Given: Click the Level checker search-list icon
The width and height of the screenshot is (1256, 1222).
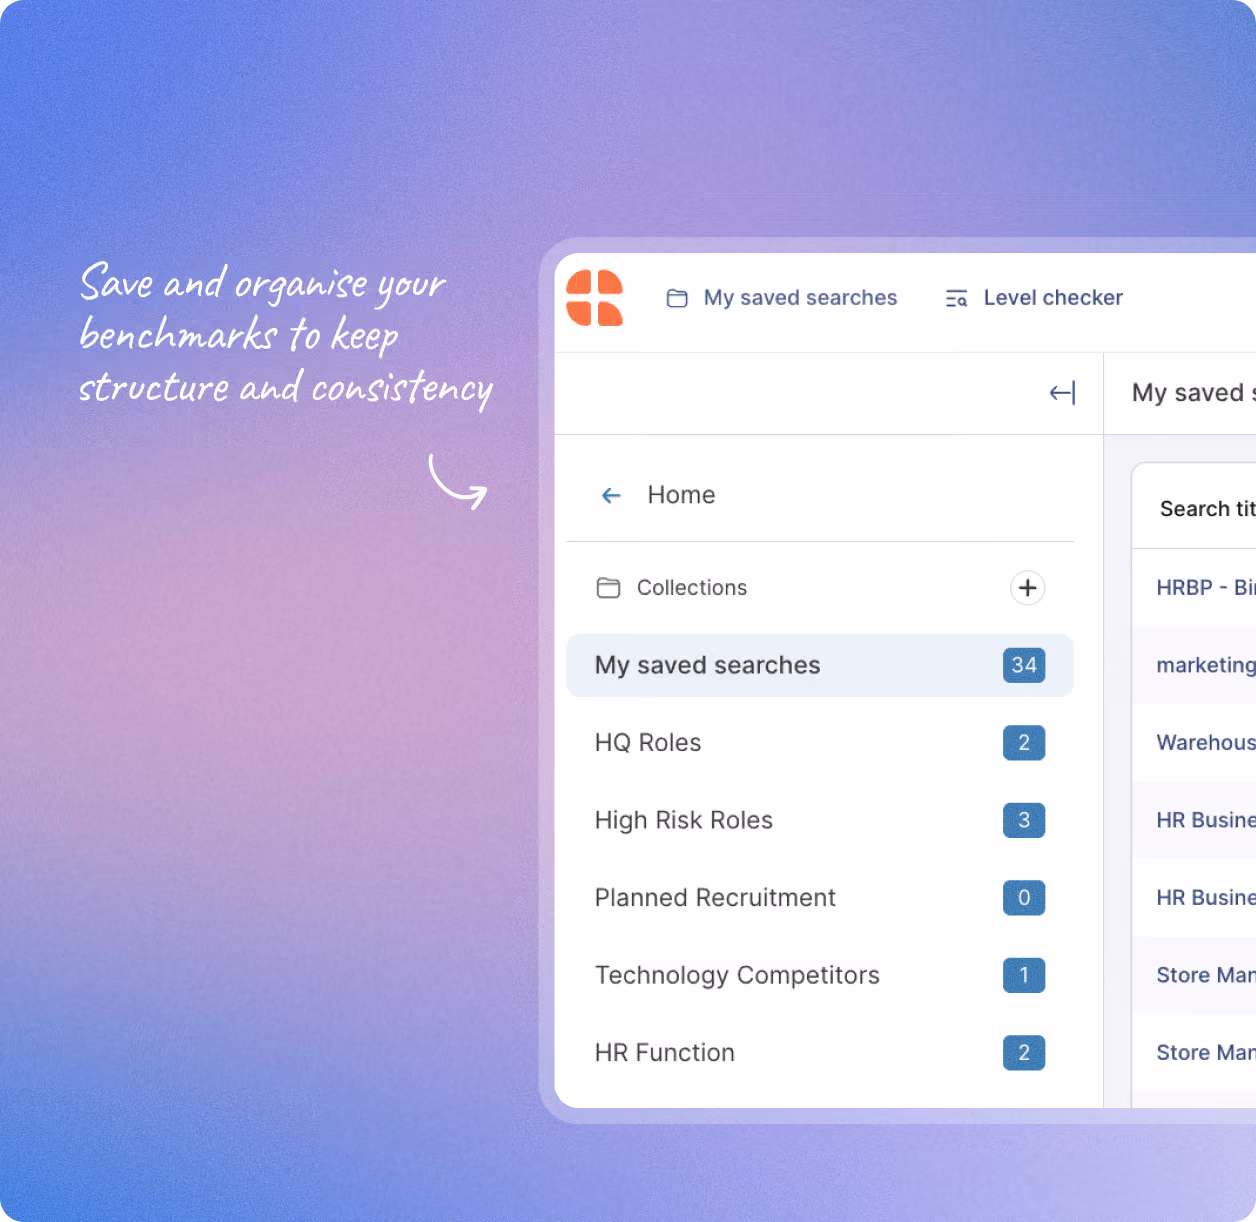Looking at the screenshot, I should point(956,298).
